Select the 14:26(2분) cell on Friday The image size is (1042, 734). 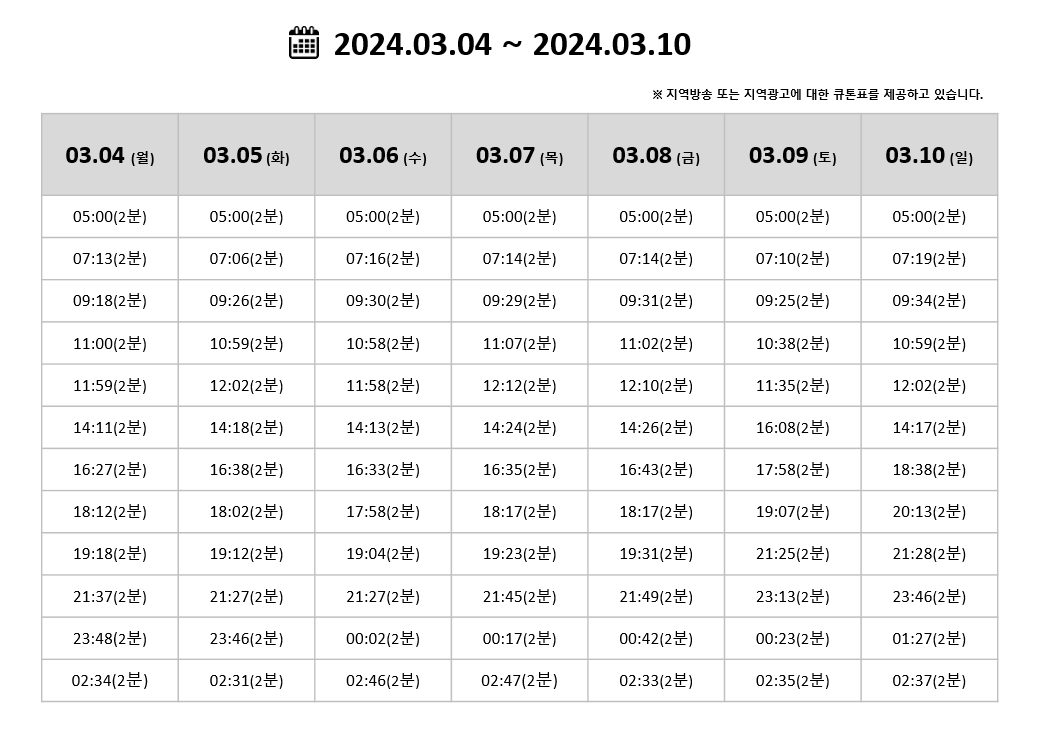[656, 428]
